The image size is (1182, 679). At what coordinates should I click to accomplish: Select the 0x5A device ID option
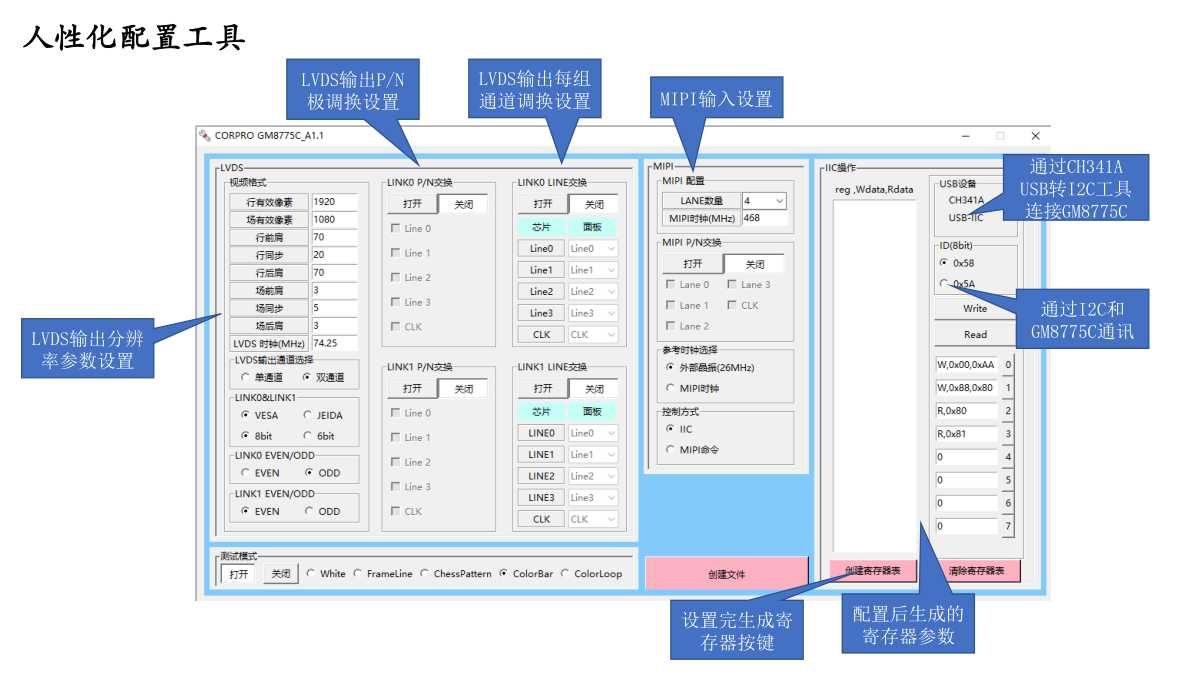(943, 284)
